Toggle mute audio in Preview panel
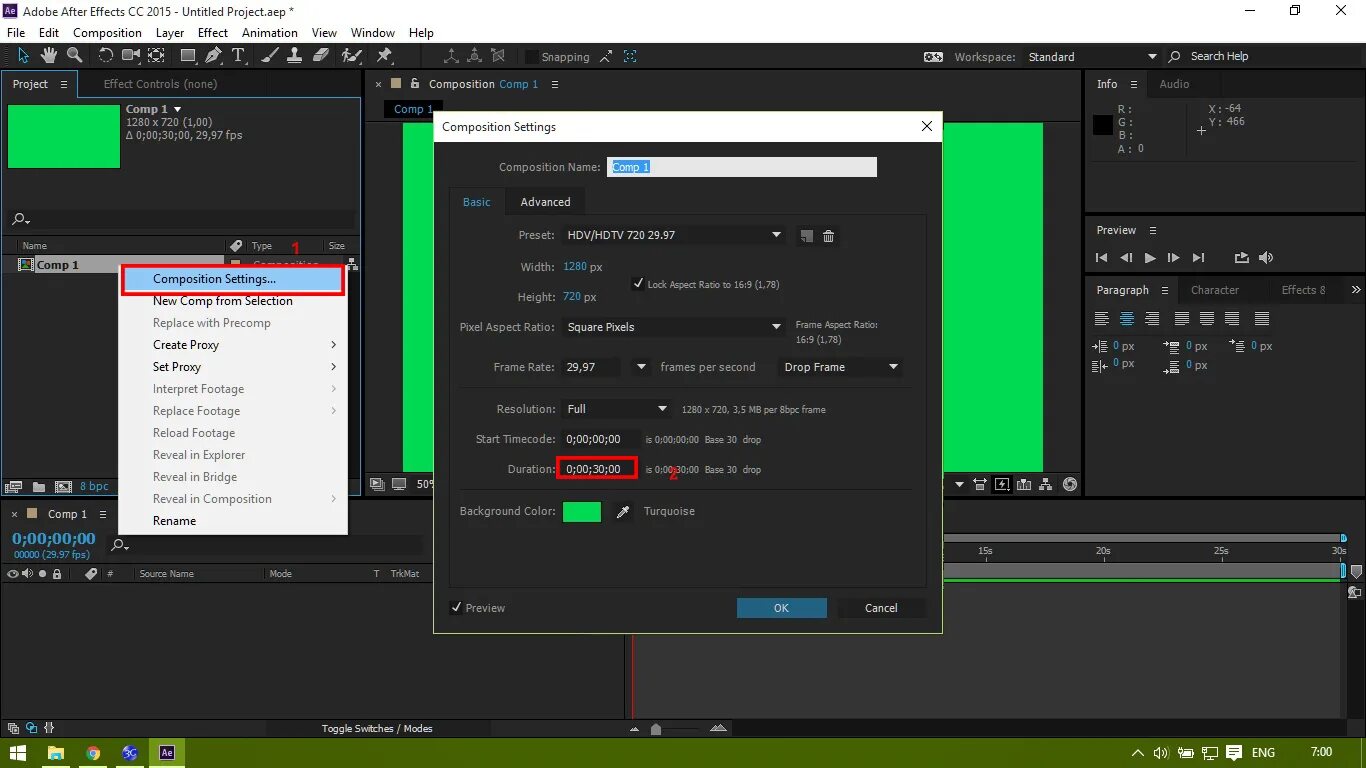 (x=1266, y=258)
